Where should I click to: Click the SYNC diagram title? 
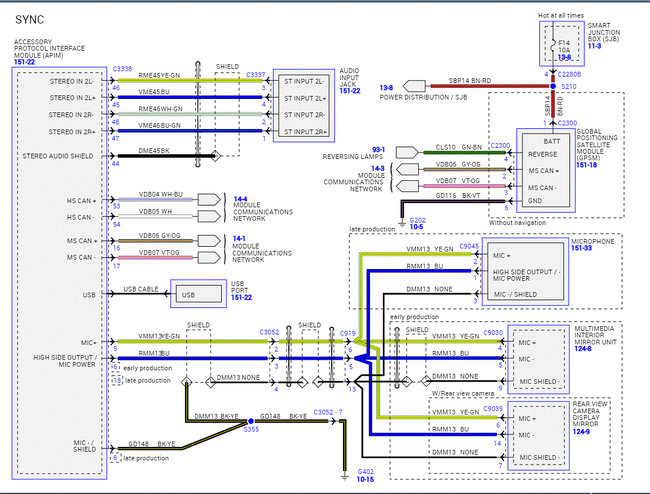[29, 19]
